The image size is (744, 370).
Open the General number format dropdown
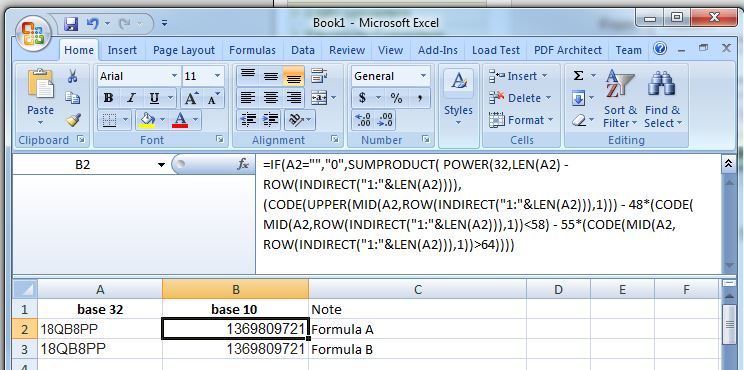point(423,76)
